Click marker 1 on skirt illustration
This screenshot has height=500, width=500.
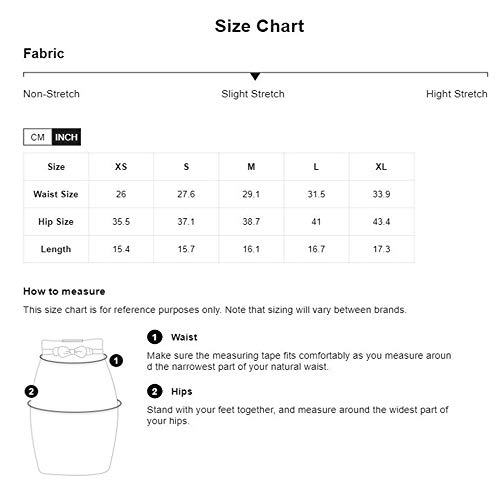(x=116, y=360)
